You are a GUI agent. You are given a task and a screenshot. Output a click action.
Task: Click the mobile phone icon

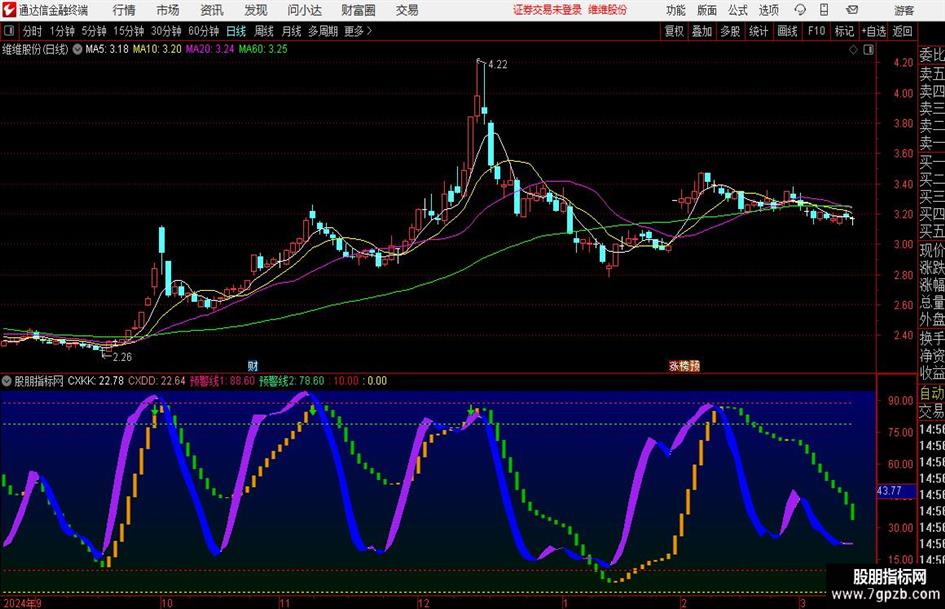(x=824, y=10)
